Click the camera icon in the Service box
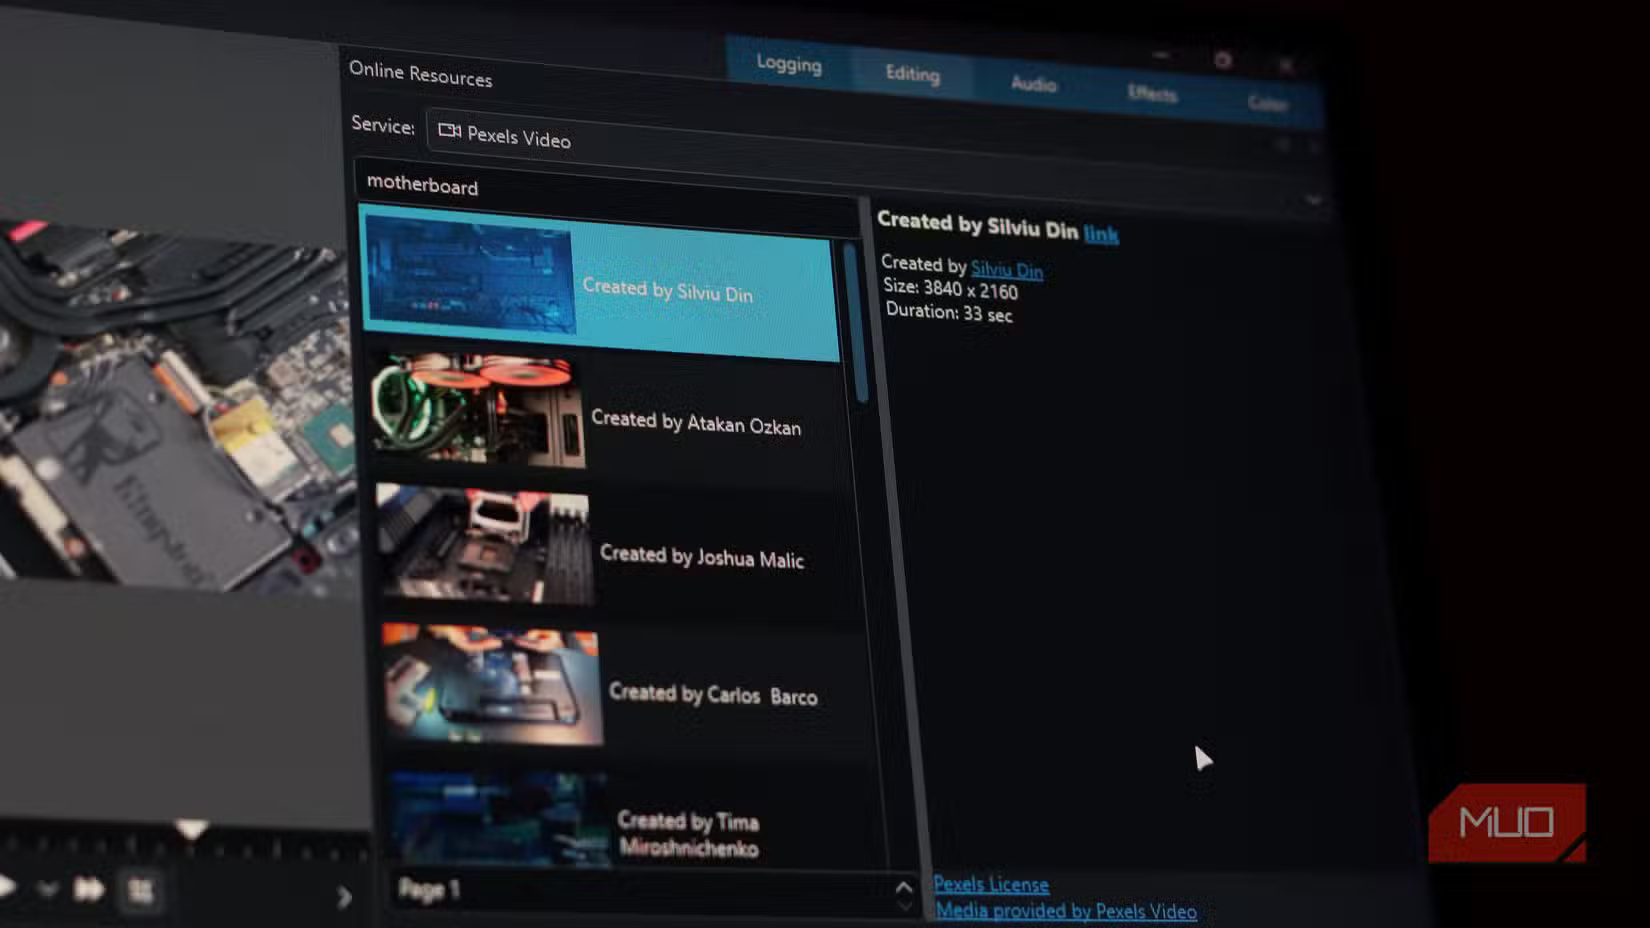The image size is (1650, 928). pyautogui.click(x=449, y=131)
